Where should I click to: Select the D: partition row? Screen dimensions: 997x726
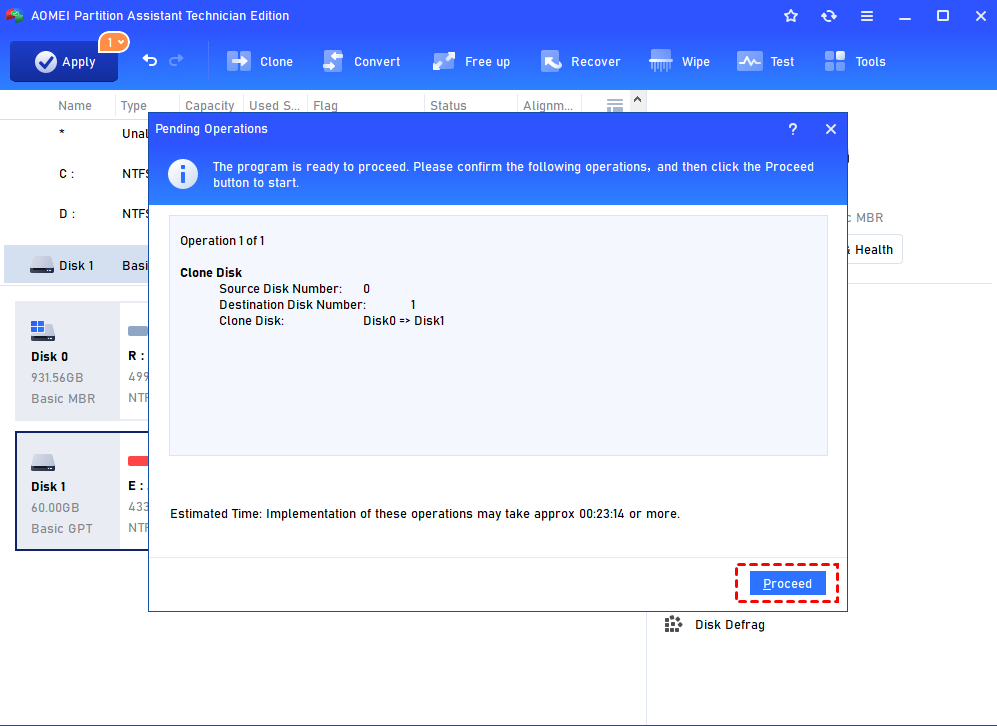pos(76,214)
